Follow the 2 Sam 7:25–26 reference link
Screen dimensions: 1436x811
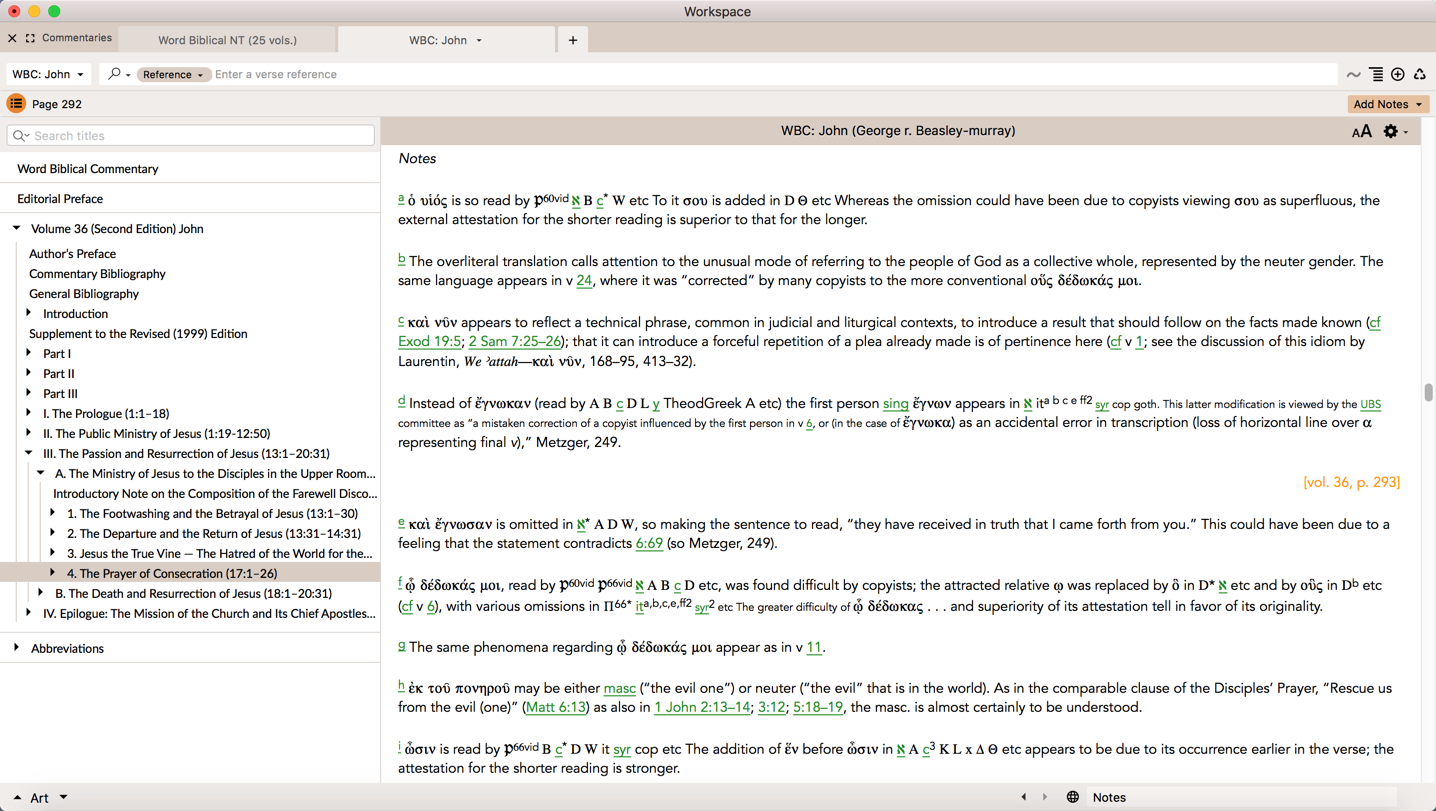pos(515,342)
